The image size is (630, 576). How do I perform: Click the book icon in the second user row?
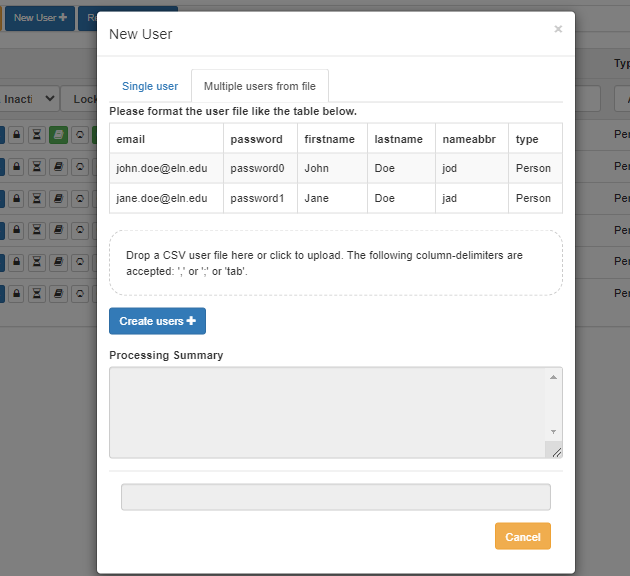[x=58, y=167]
